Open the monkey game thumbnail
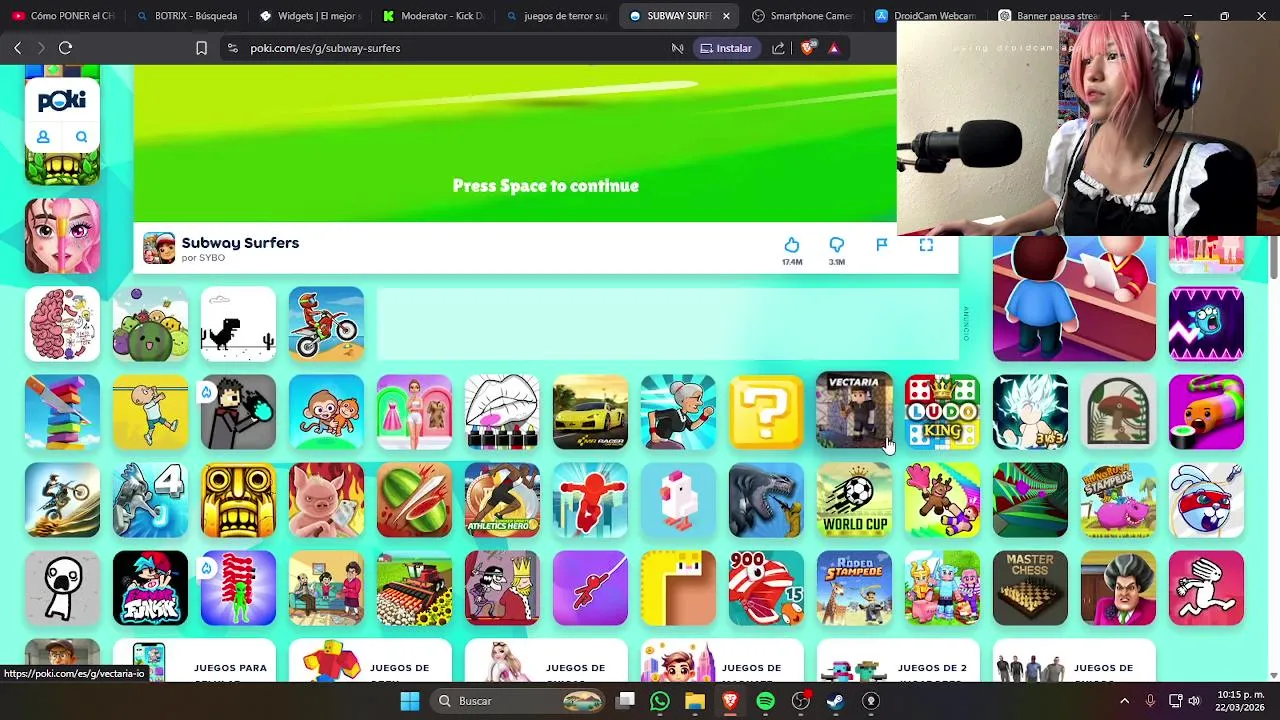The image size is (1280, 720). coord(326,412)
